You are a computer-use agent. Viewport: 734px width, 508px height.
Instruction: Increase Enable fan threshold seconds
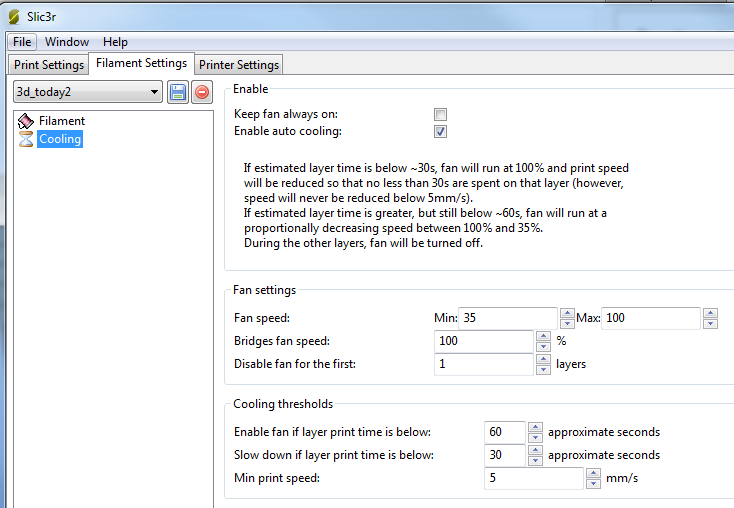pos(535,427)
